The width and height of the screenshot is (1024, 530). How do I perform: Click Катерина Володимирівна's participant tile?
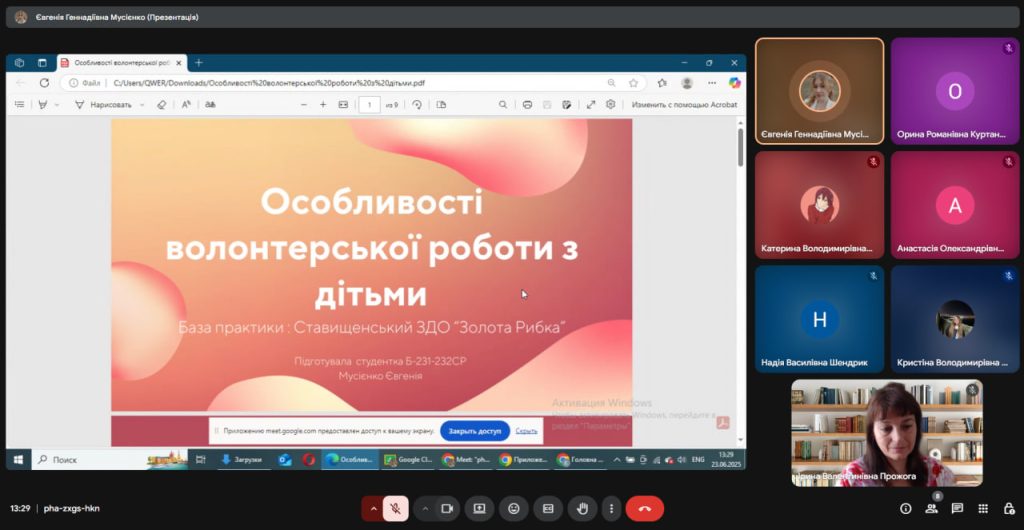click(819, 205)
